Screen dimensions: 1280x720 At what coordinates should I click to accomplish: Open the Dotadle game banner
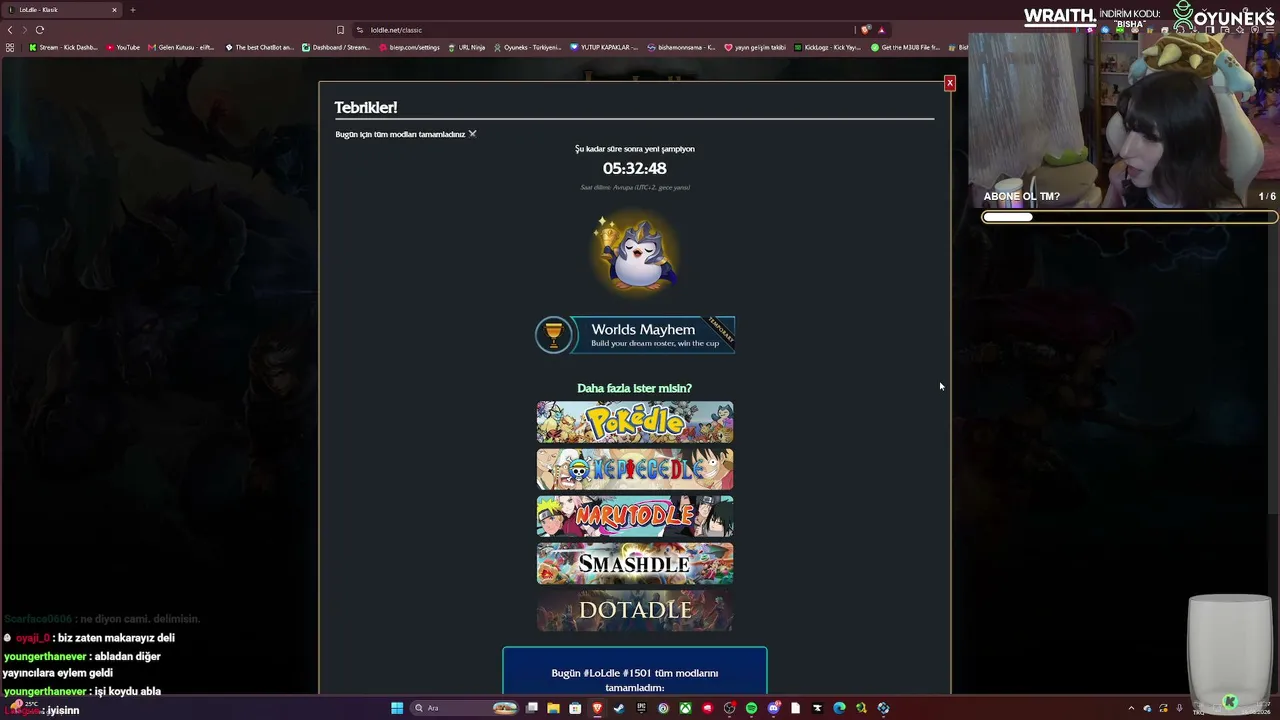635,610
